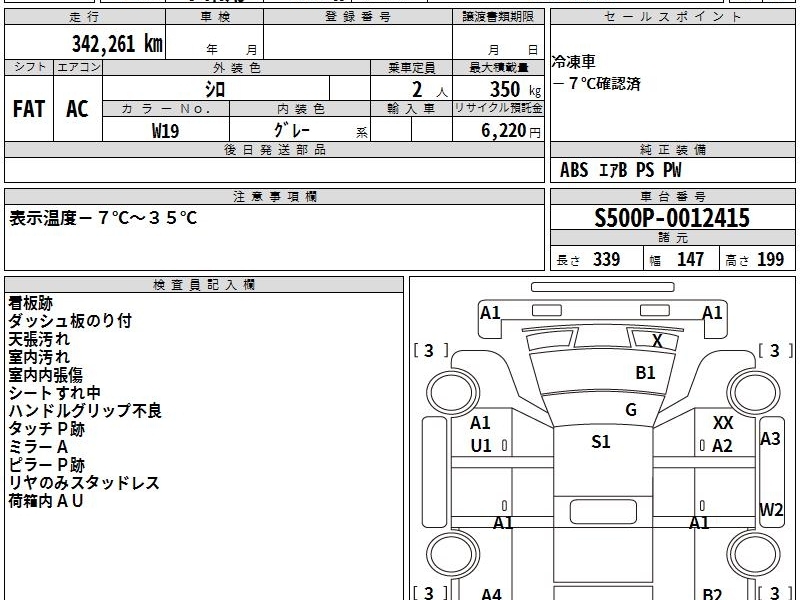800x600 pixels.
Task: Select inspector note 天張汚れ
Action: tap(39, 339)
